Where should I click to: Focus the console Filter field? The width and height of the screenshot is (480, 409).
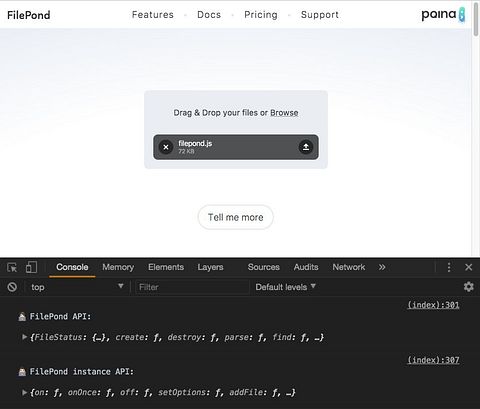point(192,287)
